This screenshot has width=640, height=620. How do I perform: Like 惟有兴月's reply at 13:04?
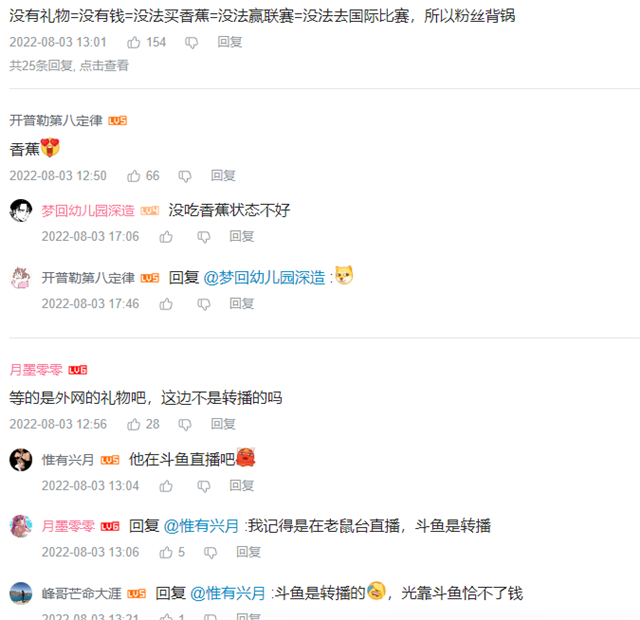click(x=166, y=486)
